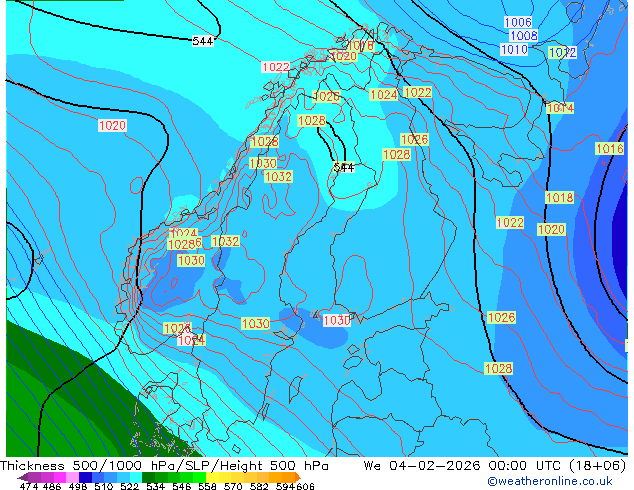Click the 522 legend value
Viewport: 634px width, 490px height.
coord(129,486)
